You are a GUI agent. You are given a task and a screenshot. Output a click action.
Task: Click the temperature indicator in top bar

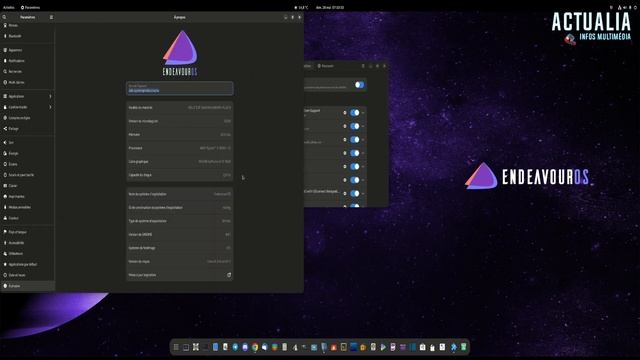click(301, 7)
